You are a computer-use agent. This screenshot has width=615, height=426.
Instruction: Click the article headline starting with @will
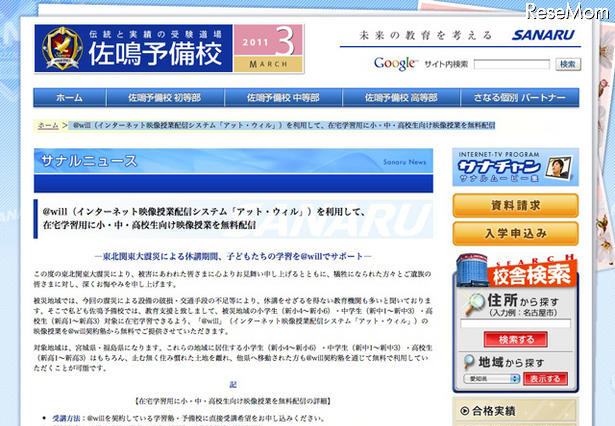204,218
